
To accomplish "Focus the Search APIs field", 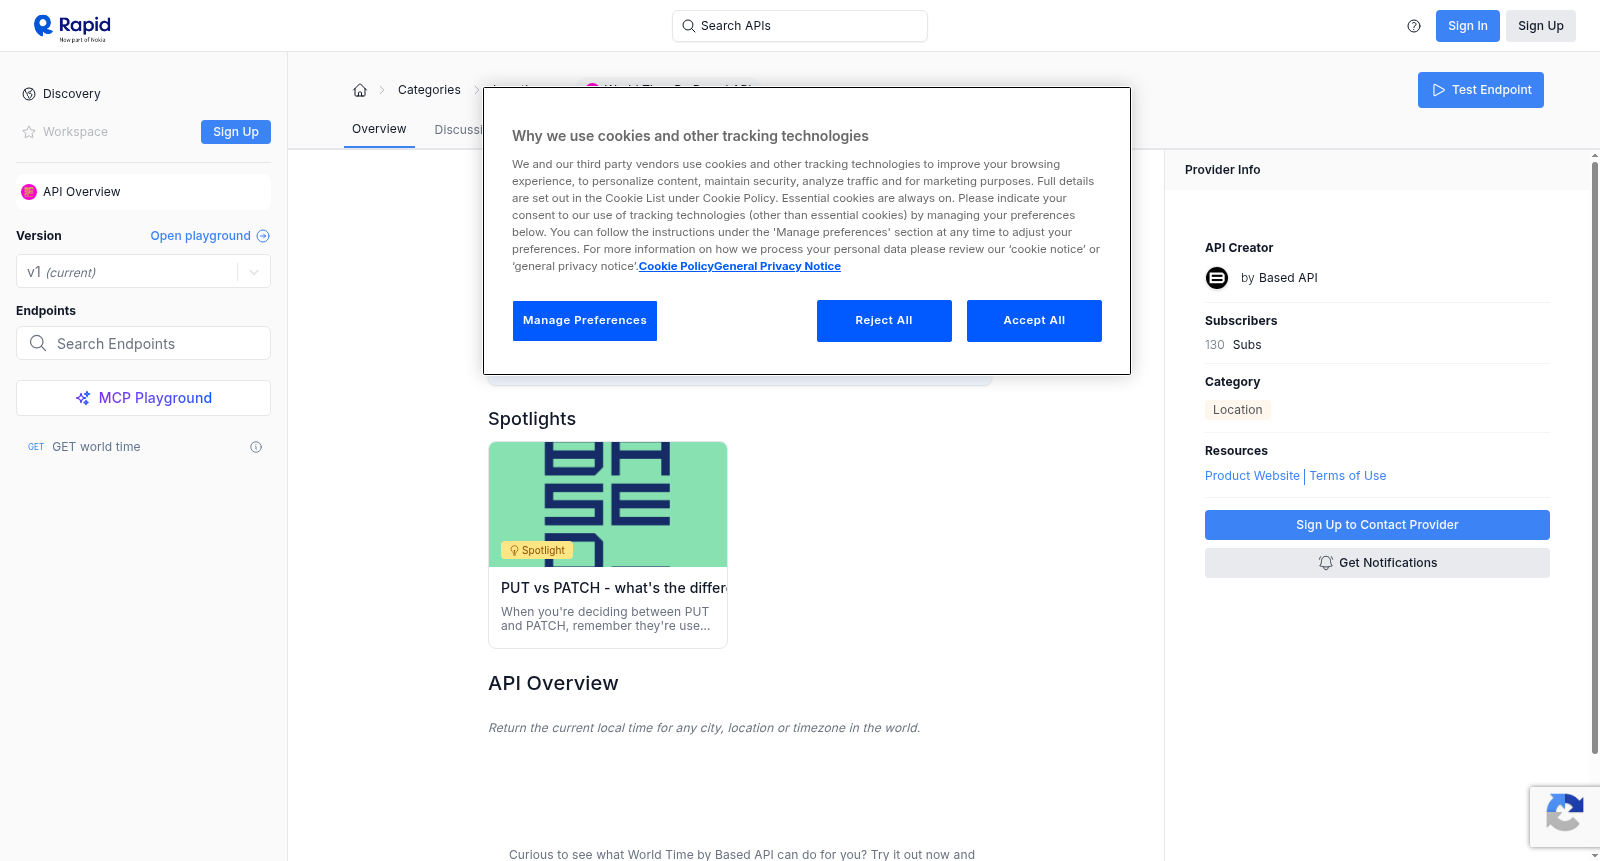I will point(800,26).
